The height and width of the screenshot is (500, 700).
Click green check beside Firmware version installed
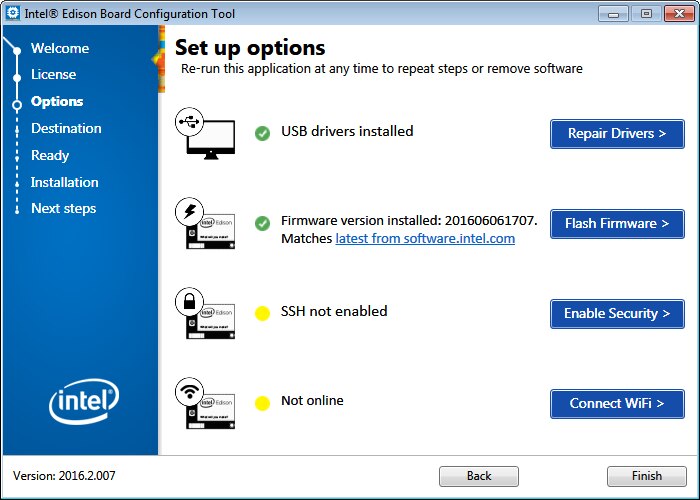[x=262, y=223]
